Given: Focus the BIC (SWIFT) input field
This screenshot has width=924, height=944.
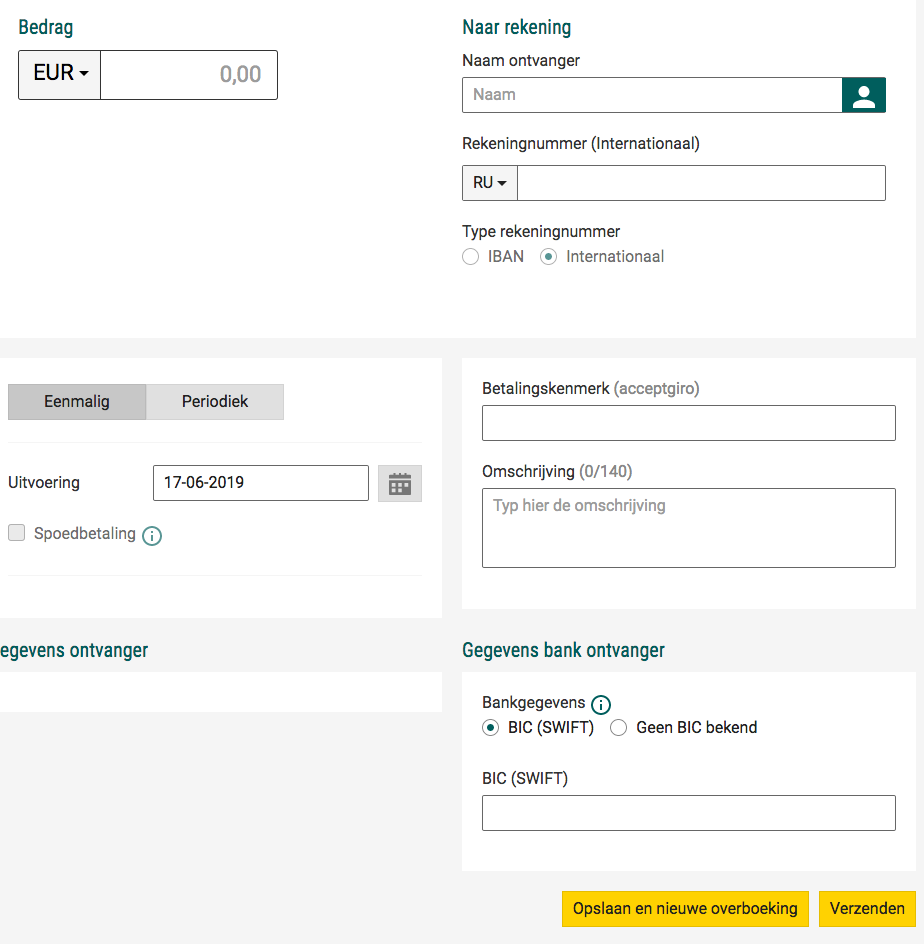Looking at the screenshot, I should point(689,813).
